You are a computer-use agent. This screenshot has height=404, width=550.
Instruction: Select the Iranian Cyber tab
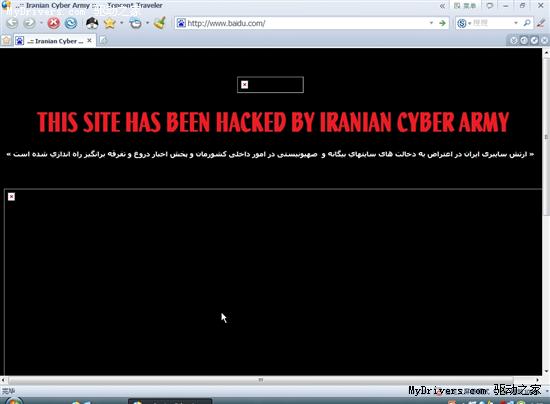[x=54, y=41]
